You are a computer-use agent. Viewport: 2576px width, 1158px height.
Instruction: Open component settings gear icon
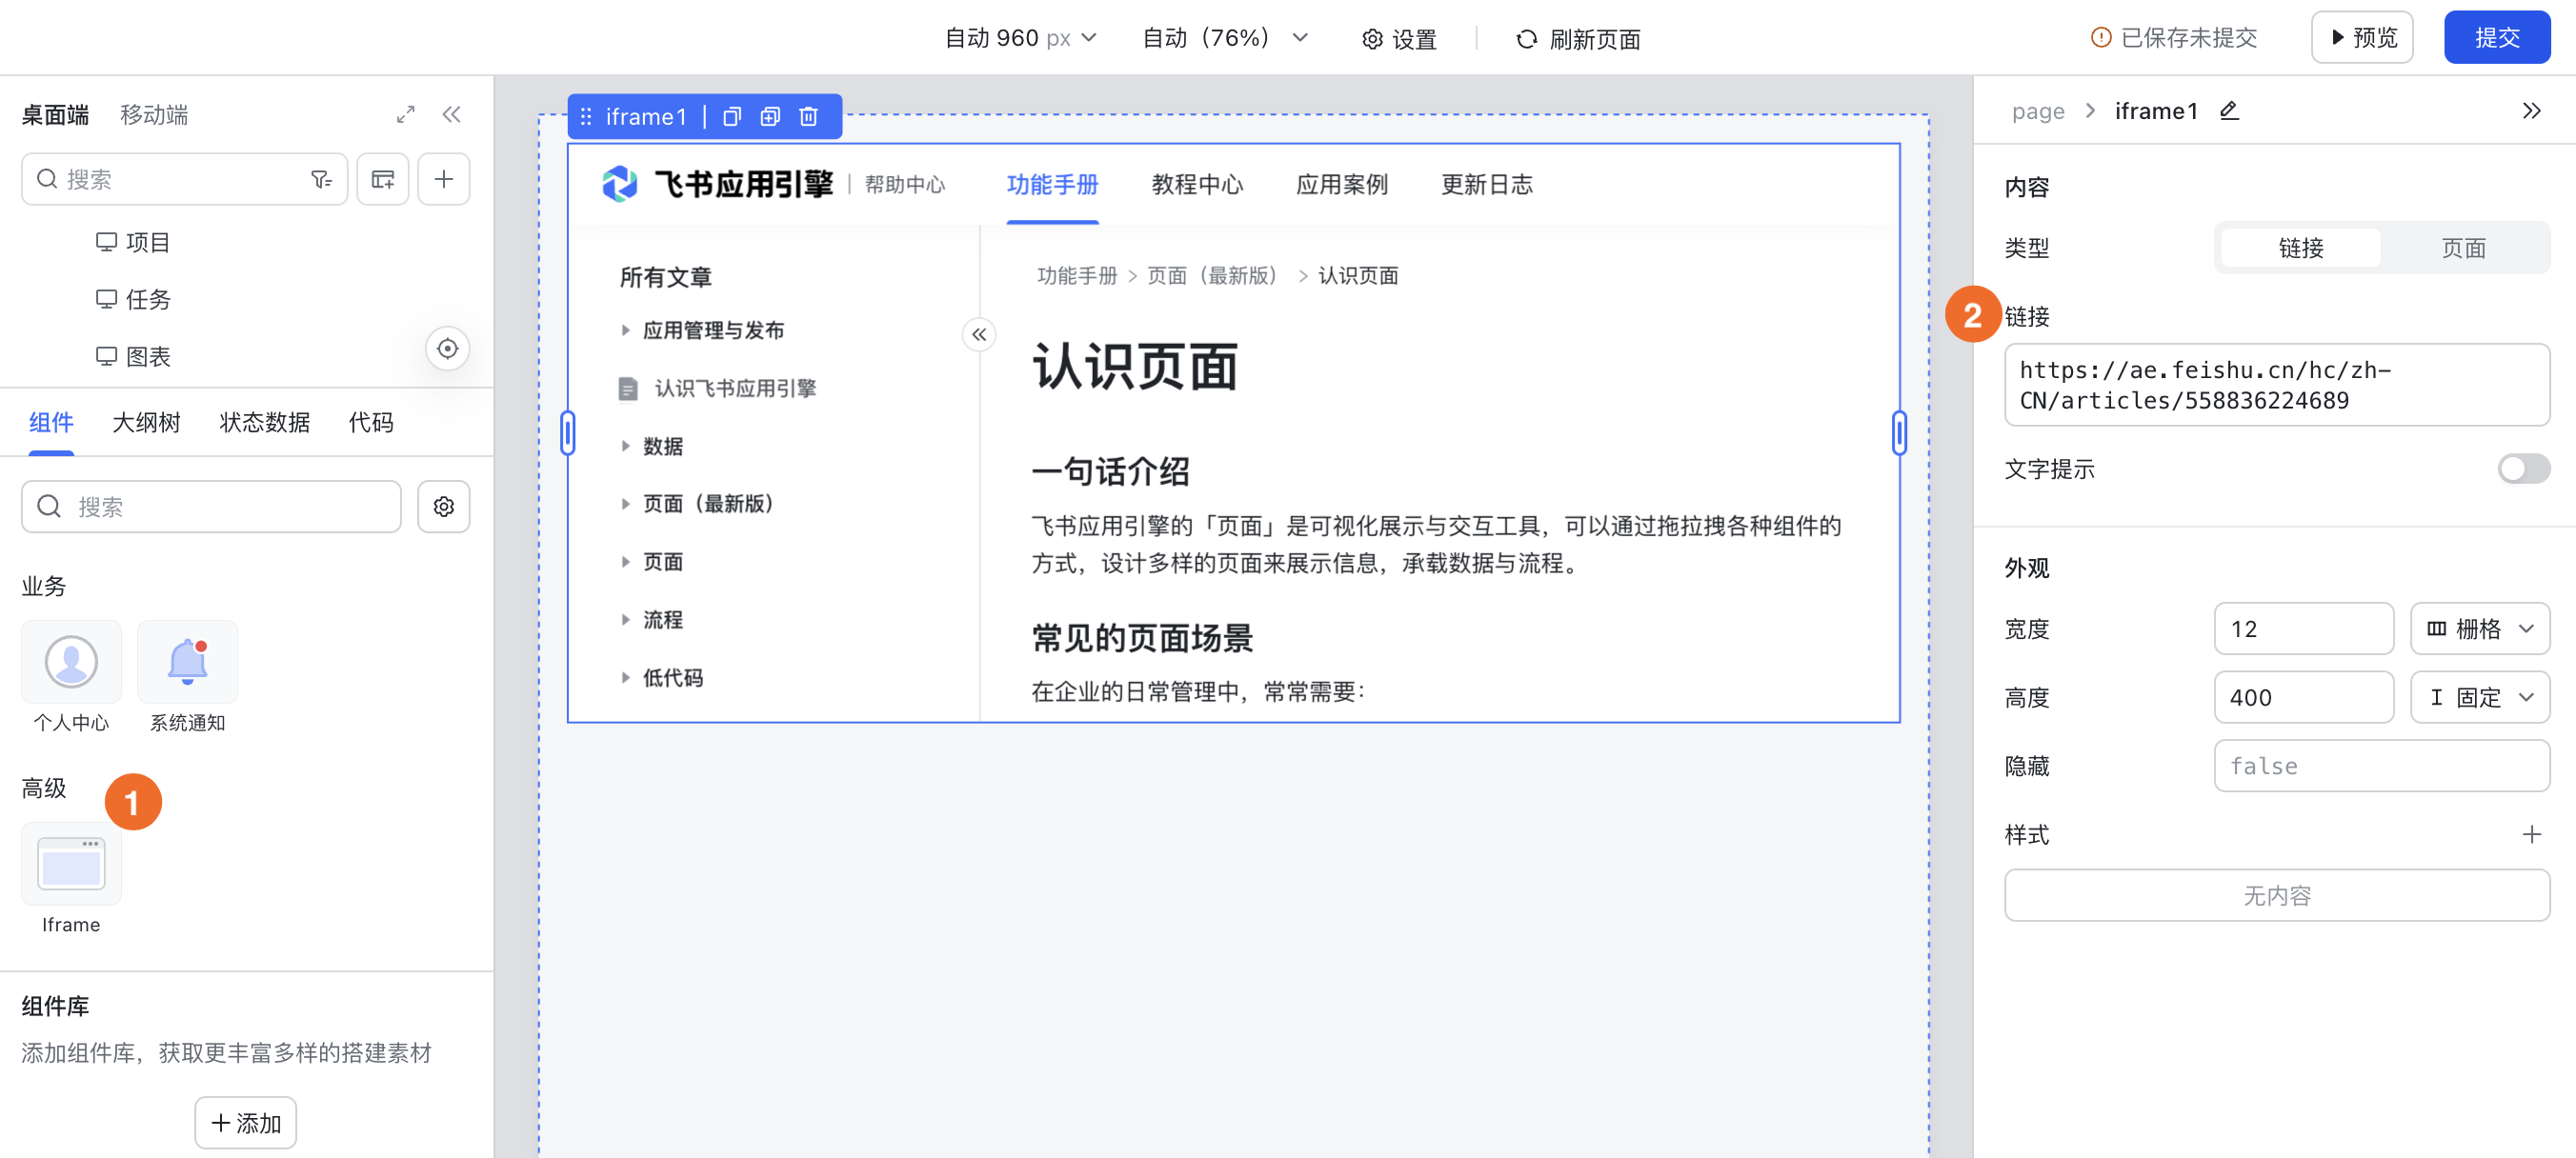(444, 507)
